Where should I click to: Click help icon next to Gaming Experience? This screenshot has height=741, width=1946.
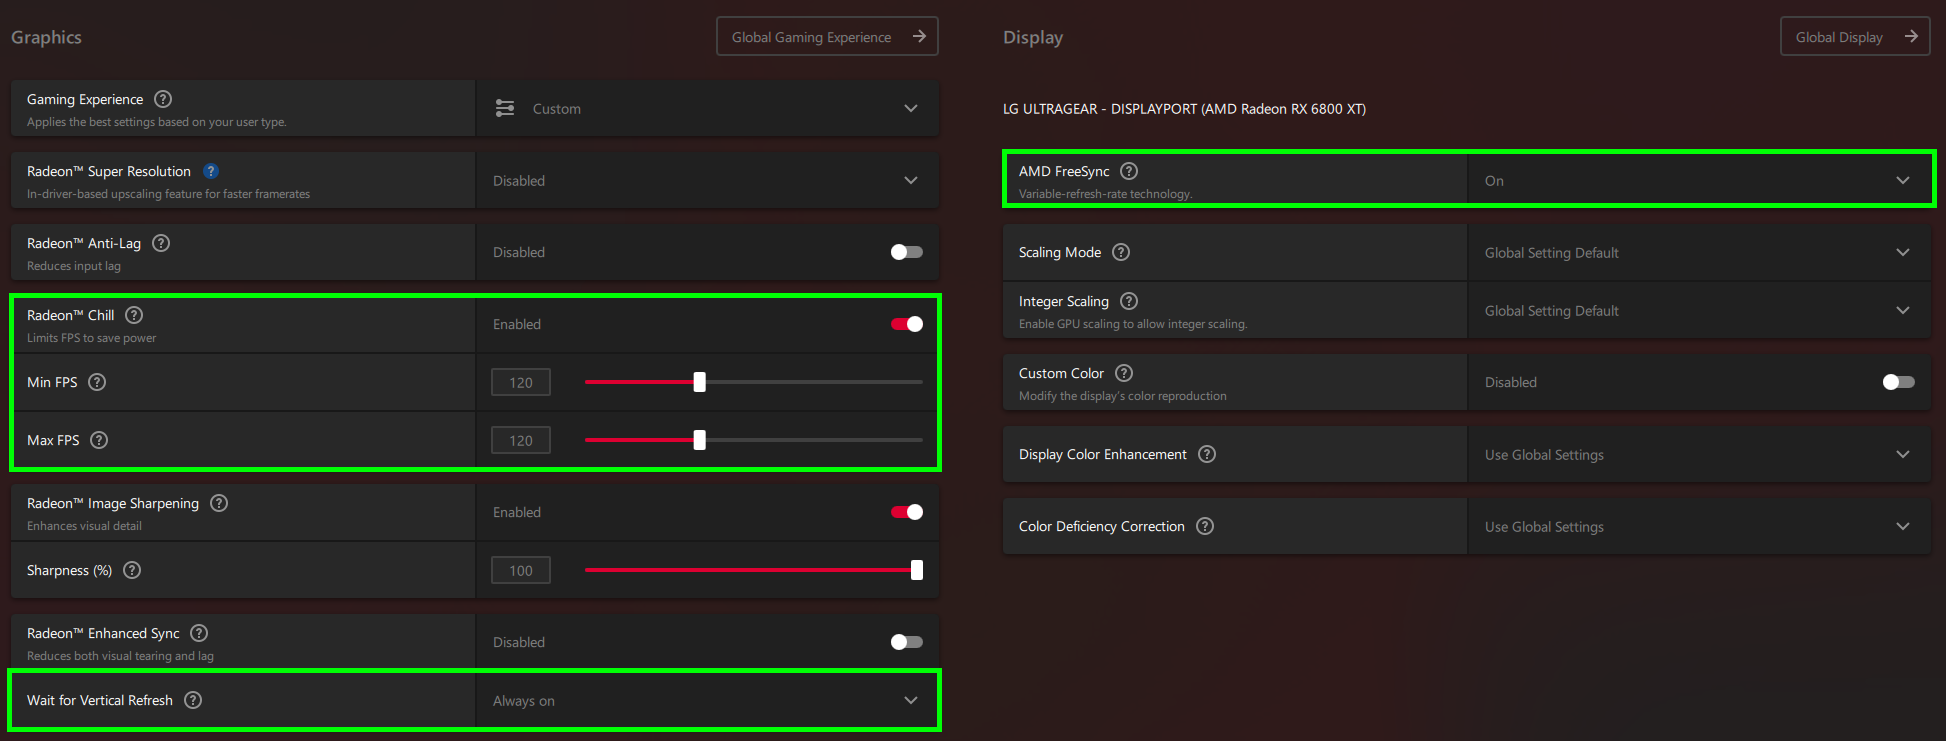point(163,99)
